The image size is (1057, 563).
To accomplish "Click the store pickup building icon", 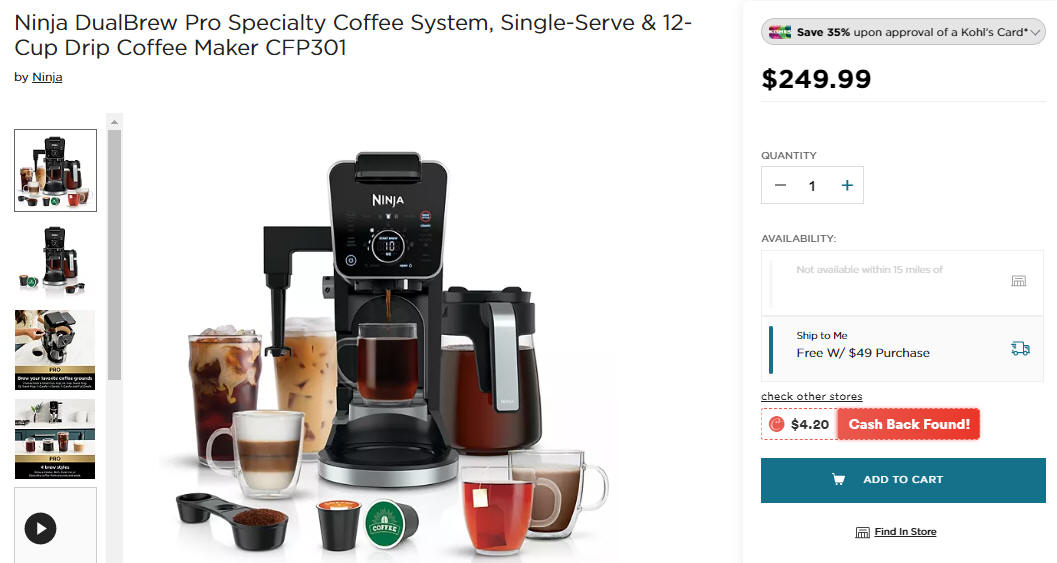I will (x=1019, y=280).
